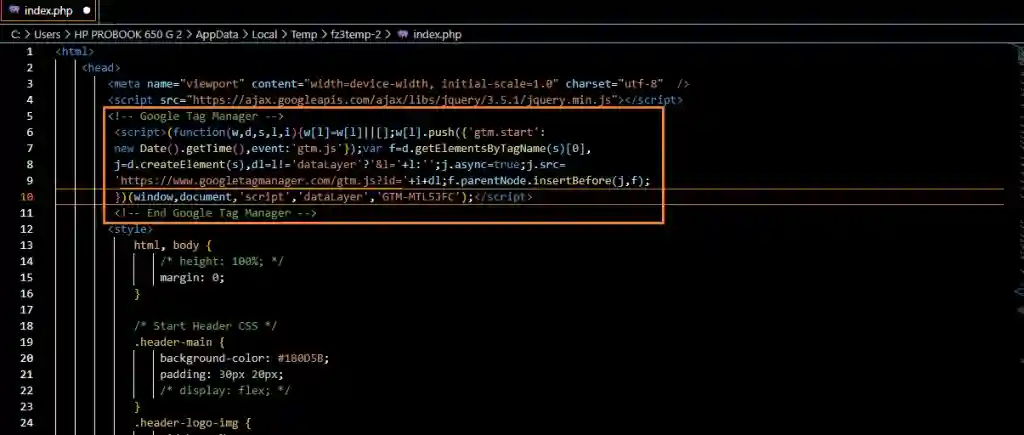Click the PHP file icon on index.php tab
The width and height of the screenshot is (1024, 435).
14,11
